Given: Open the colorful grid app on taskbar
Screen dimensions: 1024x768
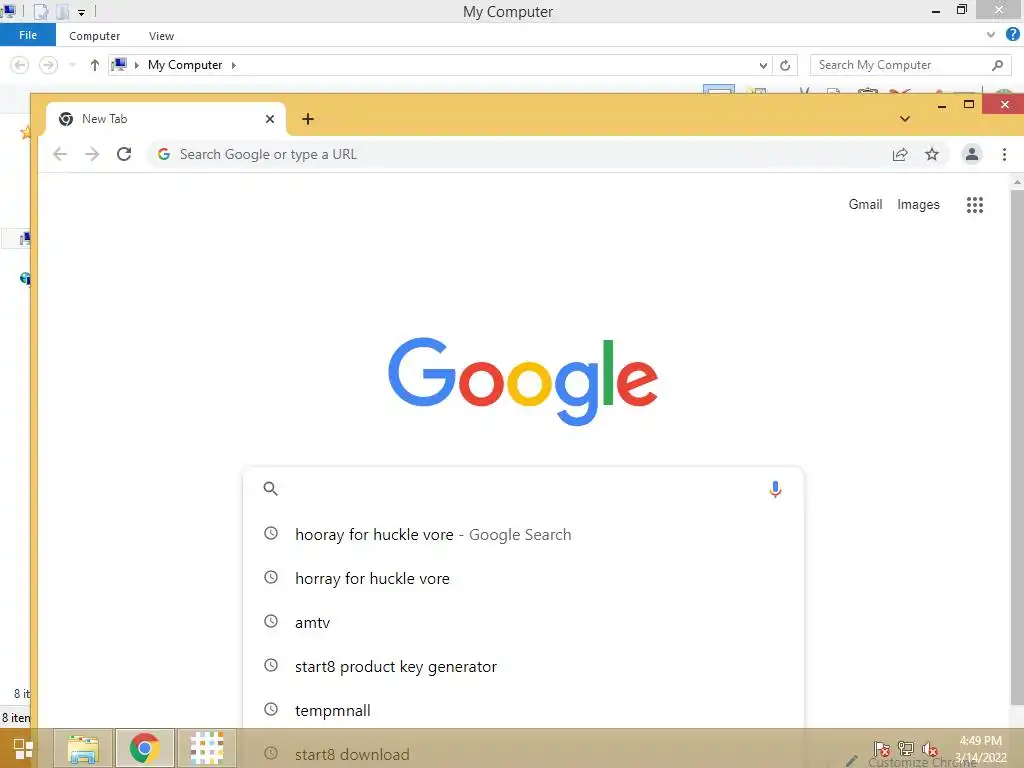Looking at the screenshot, I should click(x=206, y=748).
